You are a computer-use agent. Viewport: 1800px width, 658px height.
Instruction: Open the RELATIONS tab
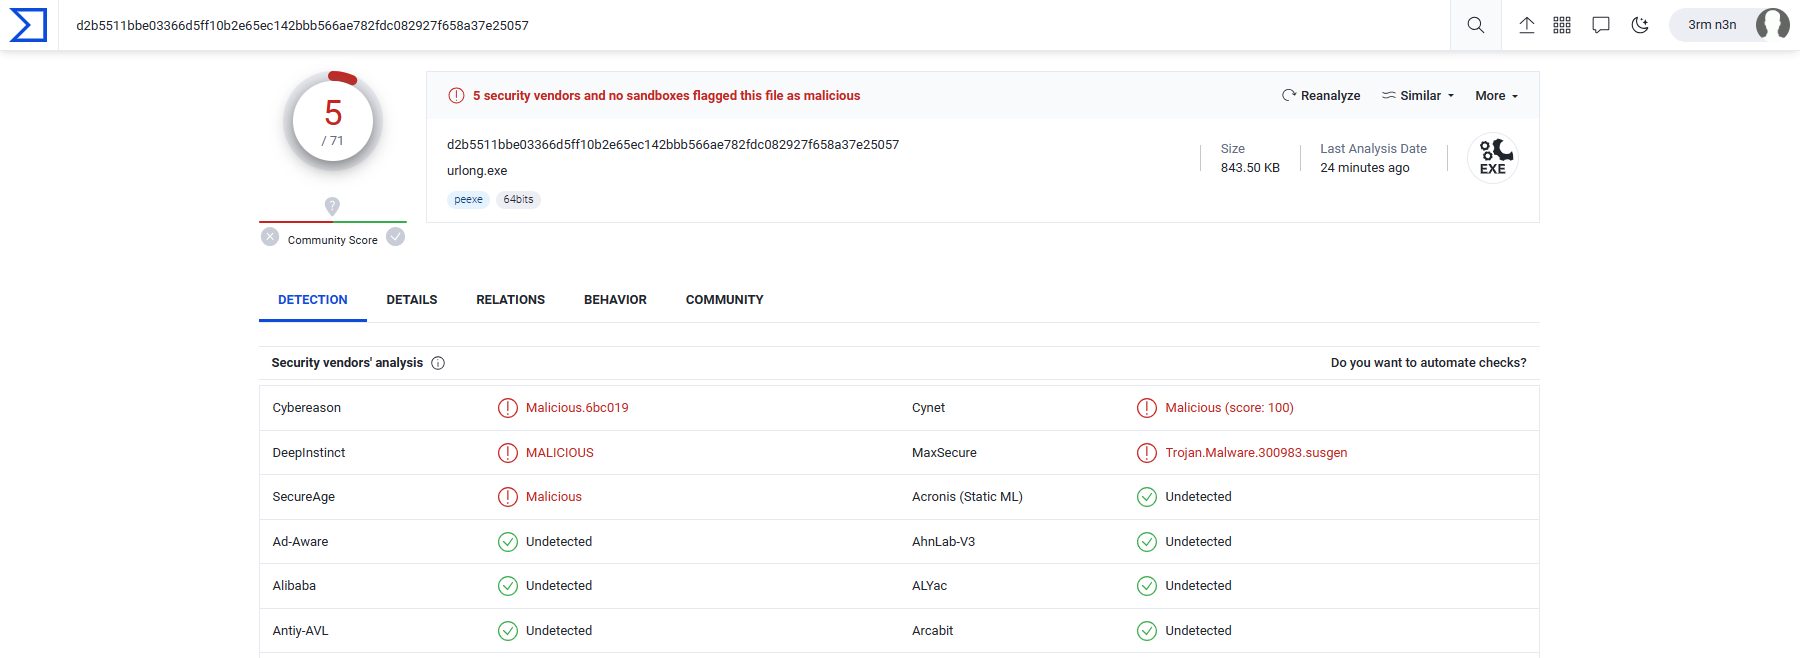(511, 300)
